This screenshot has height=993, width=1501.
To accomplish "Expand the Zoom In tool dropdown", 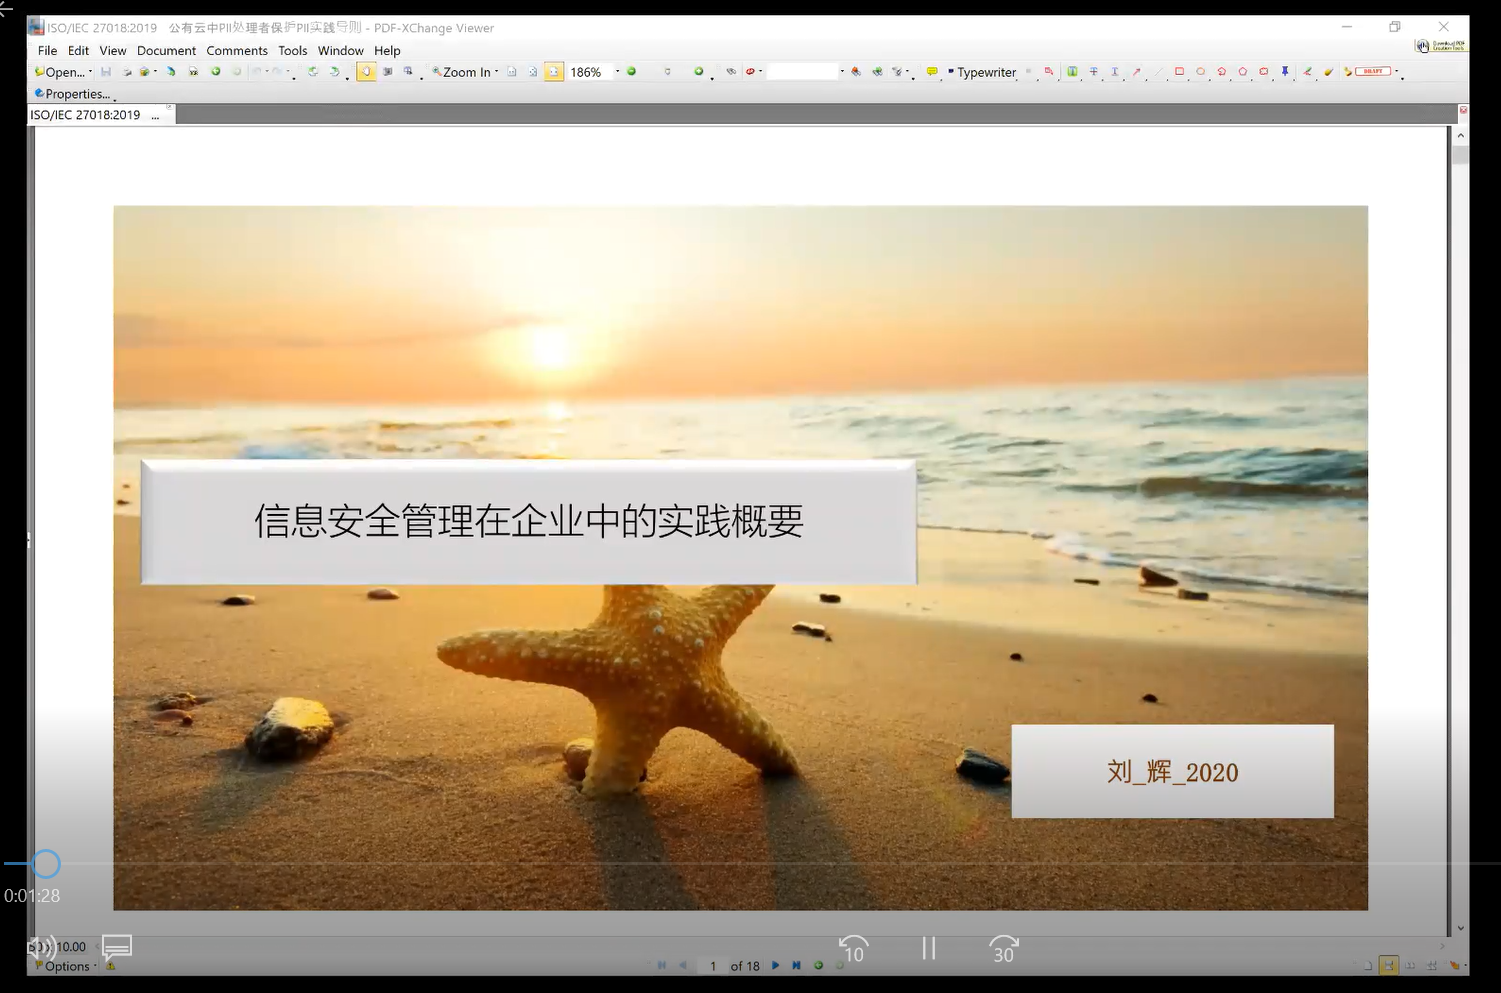I will (497, 72).
